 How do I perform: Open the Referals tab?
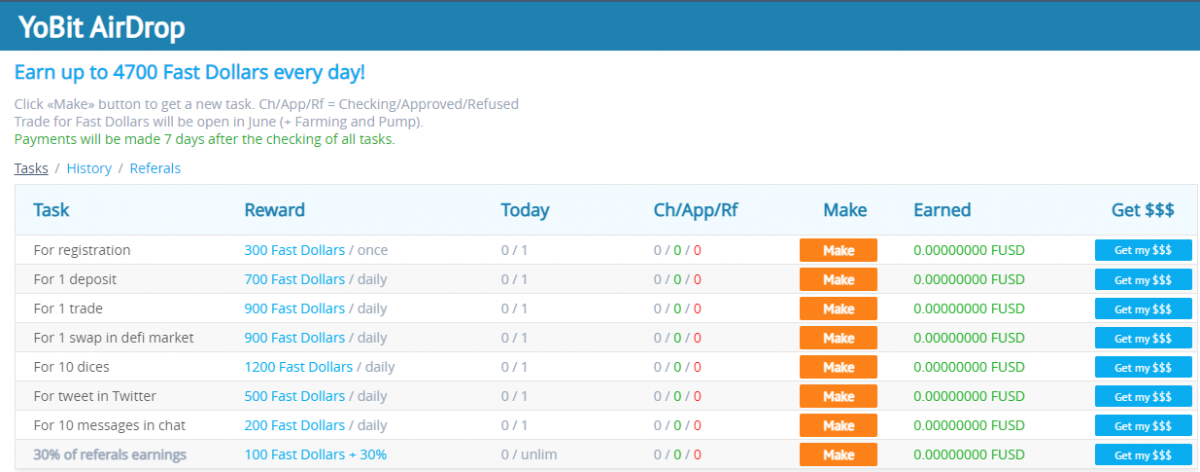pyautogui.click(x=155, y=168)
